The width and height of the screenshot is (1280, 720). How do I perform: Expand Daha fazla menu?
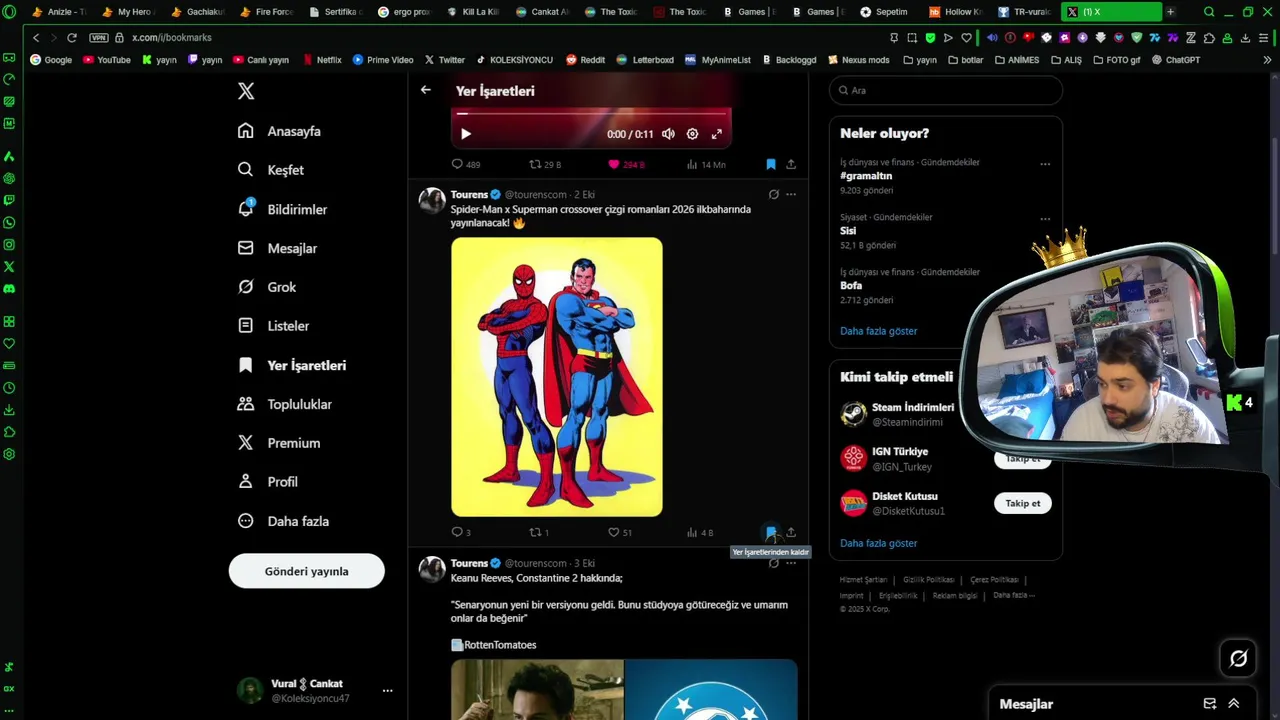point(282,521)
